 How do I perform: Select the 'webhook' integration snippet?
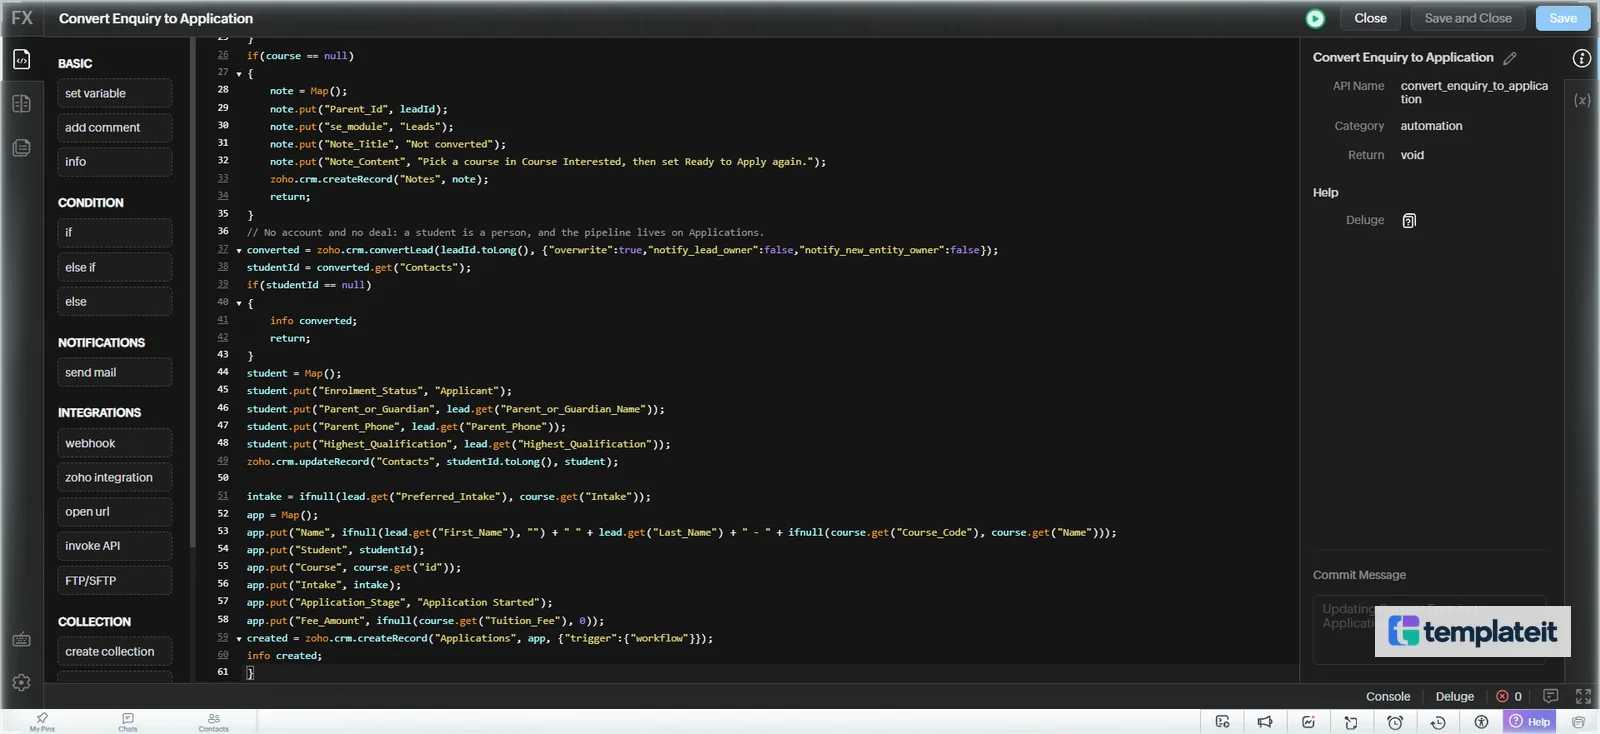pos(114,443)
